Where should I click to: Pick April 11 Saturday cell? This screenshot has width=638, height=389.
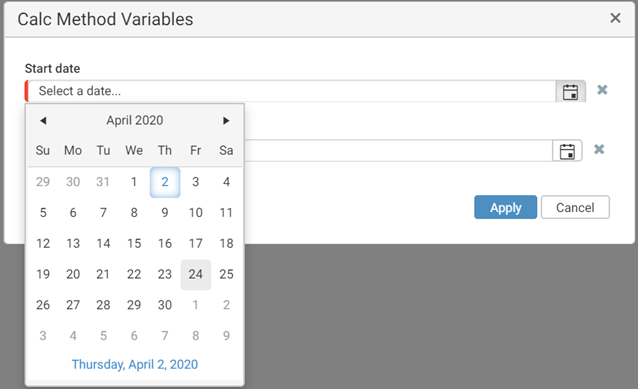point(226,213)
